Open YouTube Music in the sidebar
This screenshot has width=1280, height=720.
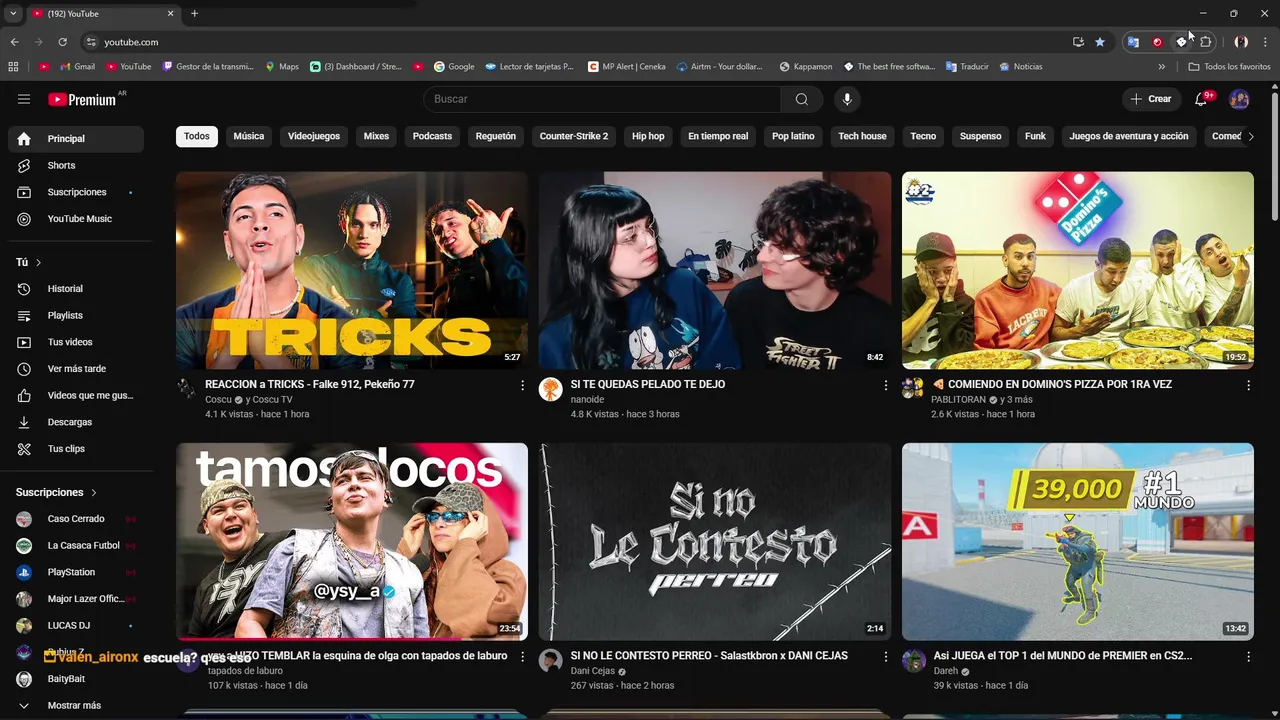point(76,219)
